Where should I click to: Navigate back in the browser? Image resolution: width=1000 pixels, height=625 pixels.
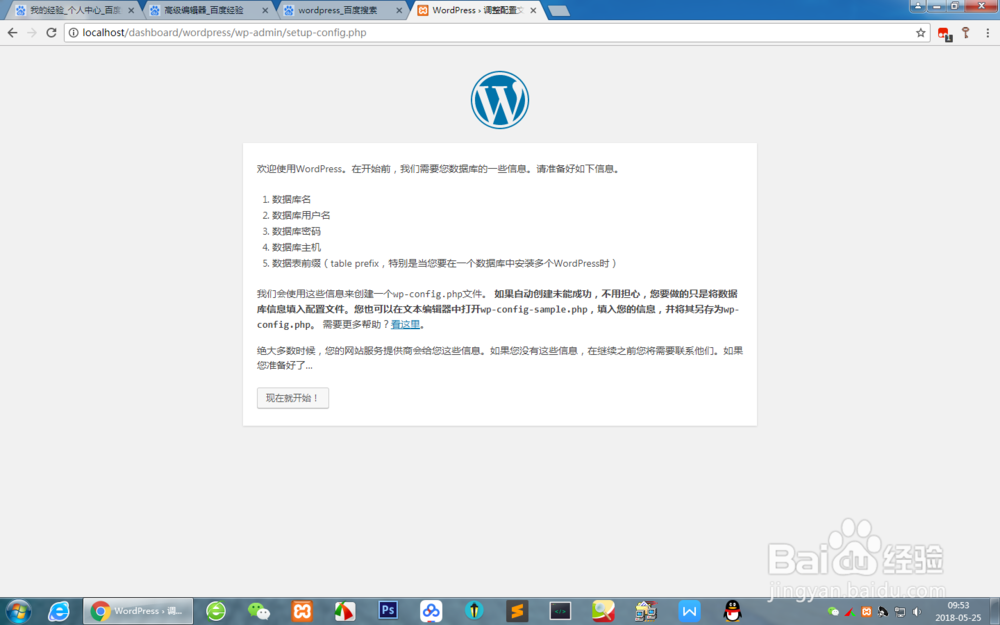tap(12, 32)
